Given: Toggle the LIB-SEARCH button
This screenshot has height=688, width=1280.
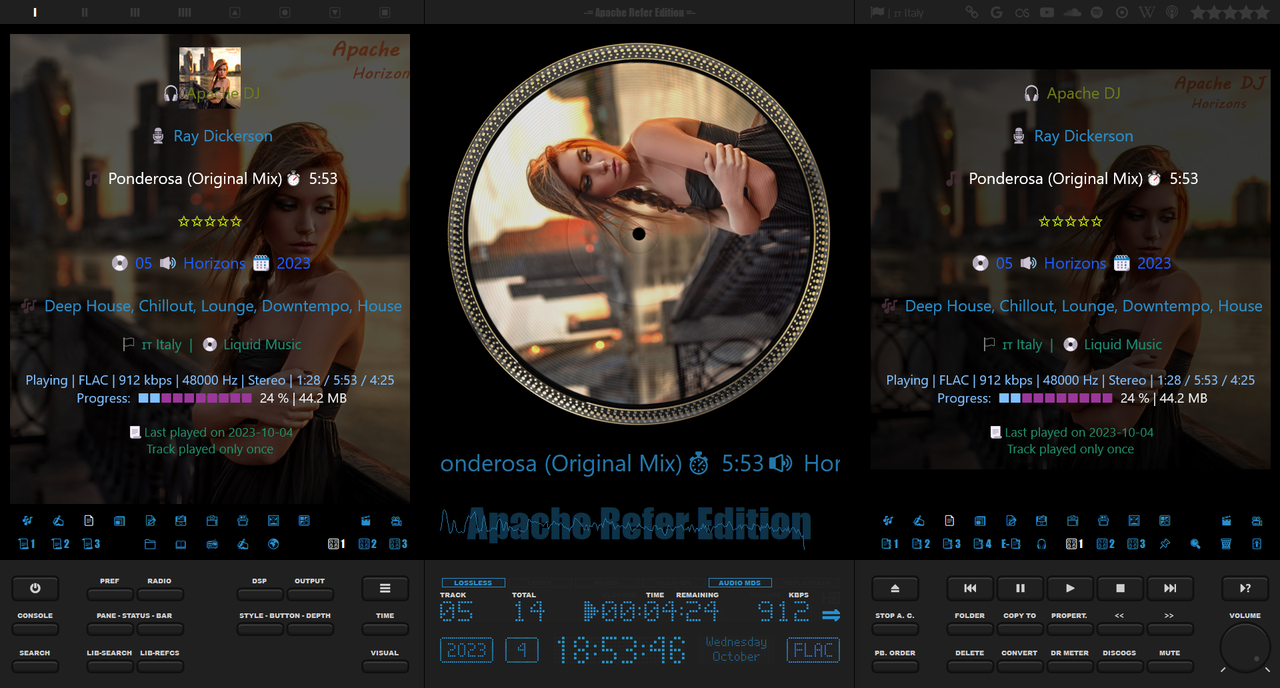Looking at the screenshot, I should coord(110,666).
